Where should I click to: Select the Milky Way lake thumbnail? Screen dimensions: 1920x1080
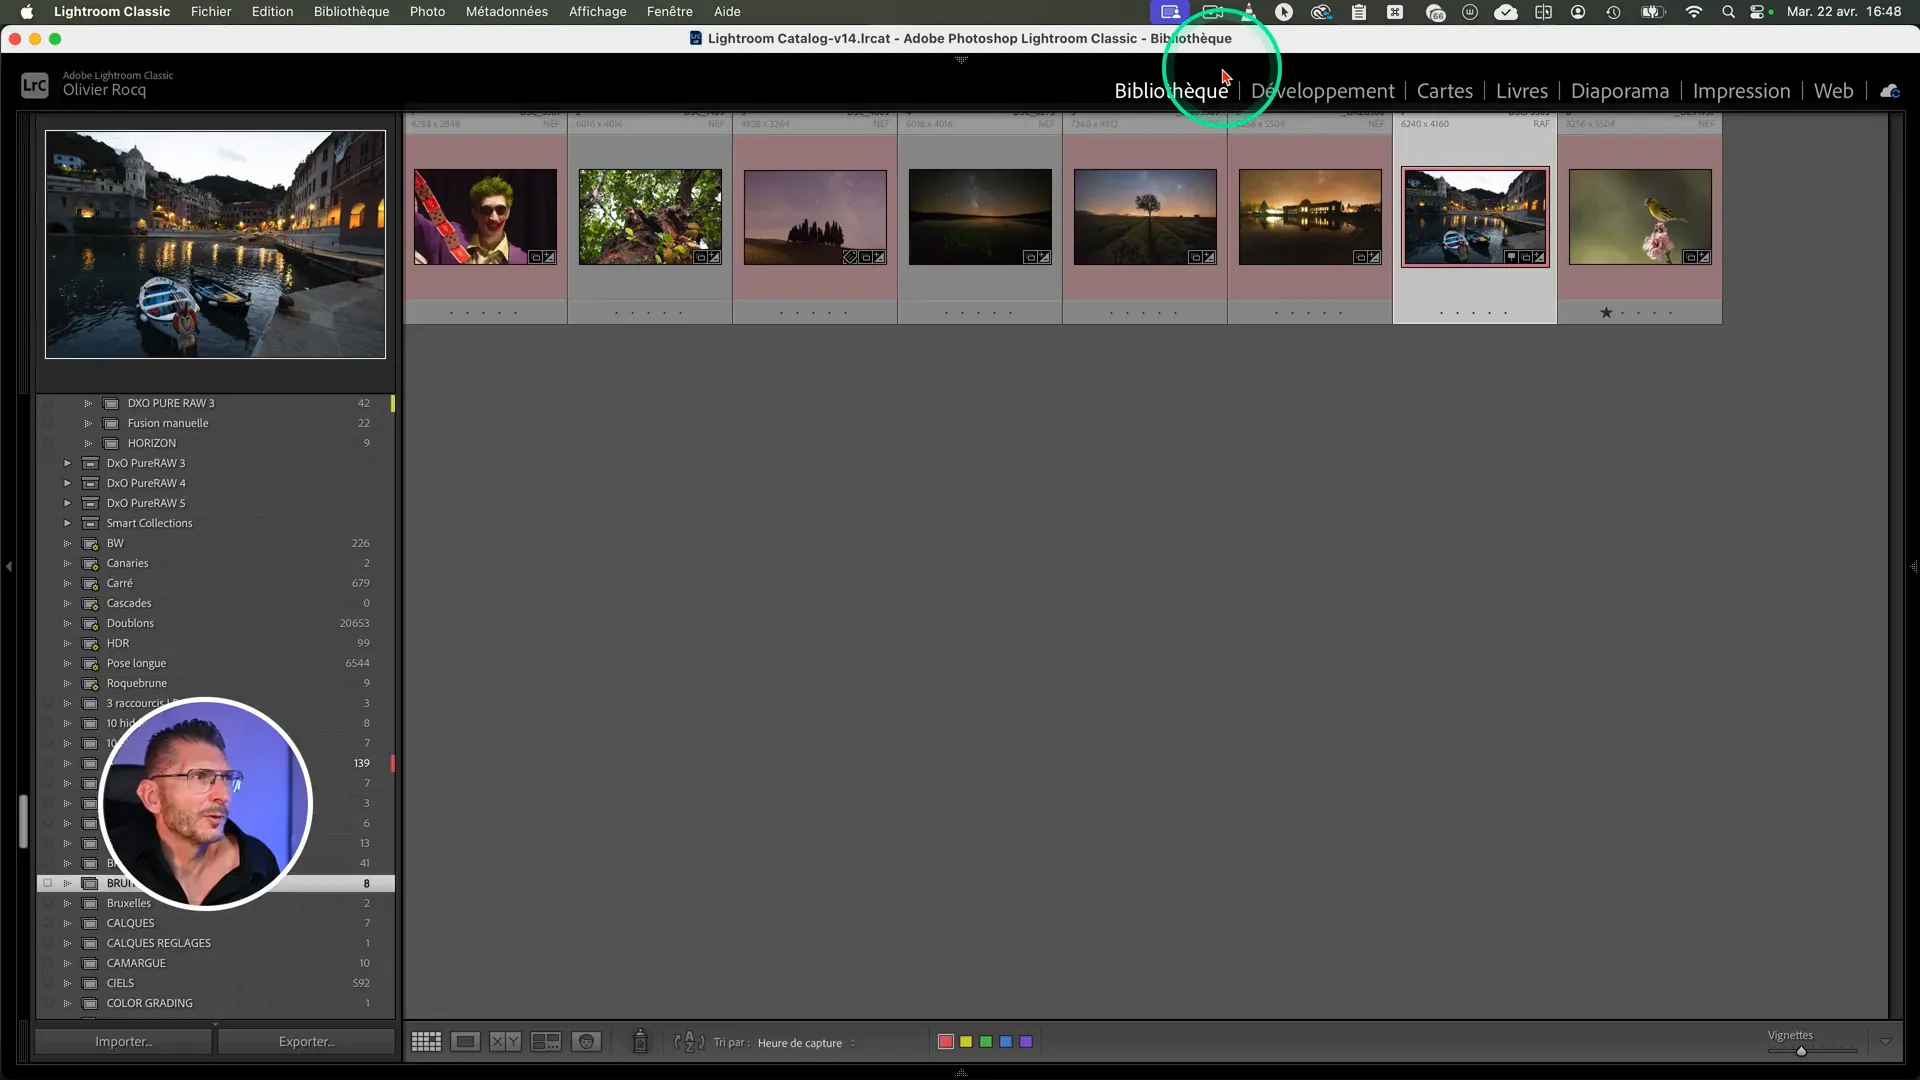click(x=980, y=217)
